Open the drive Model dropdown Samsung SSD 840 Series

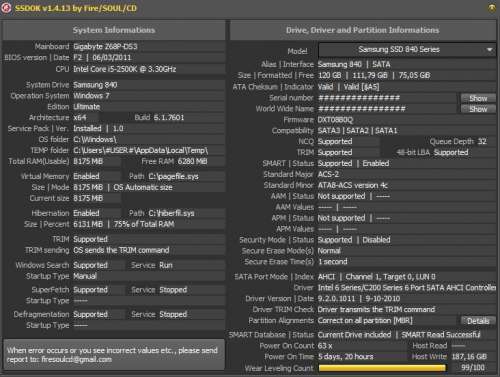tap(407, 50)
